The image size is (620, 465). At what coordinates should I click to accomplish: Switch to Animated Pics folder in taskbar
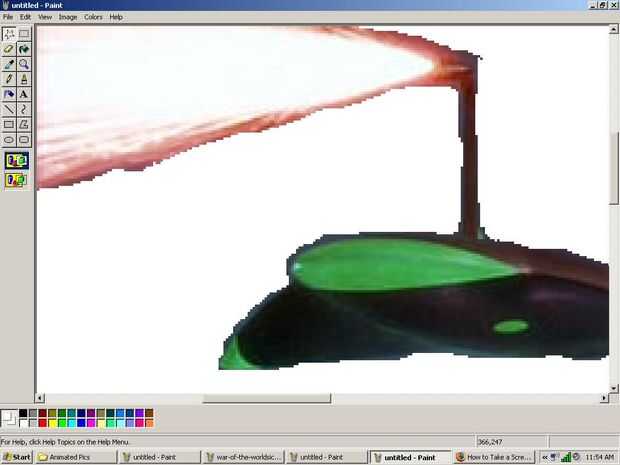76,457
